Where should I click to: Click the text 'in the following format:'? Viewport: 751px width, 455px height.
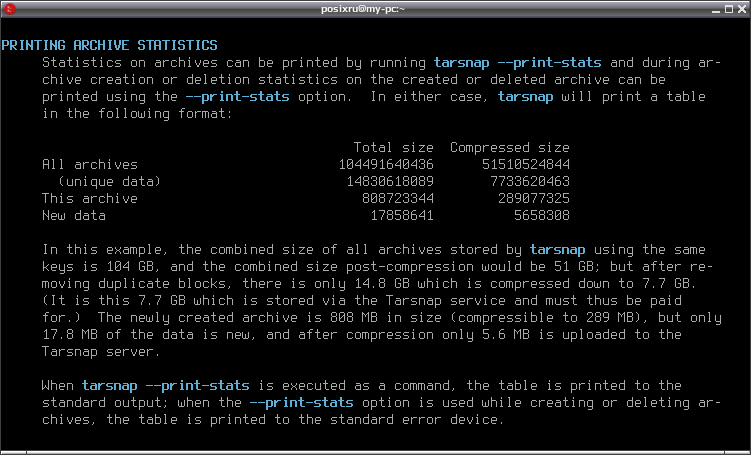pos(137,114)
